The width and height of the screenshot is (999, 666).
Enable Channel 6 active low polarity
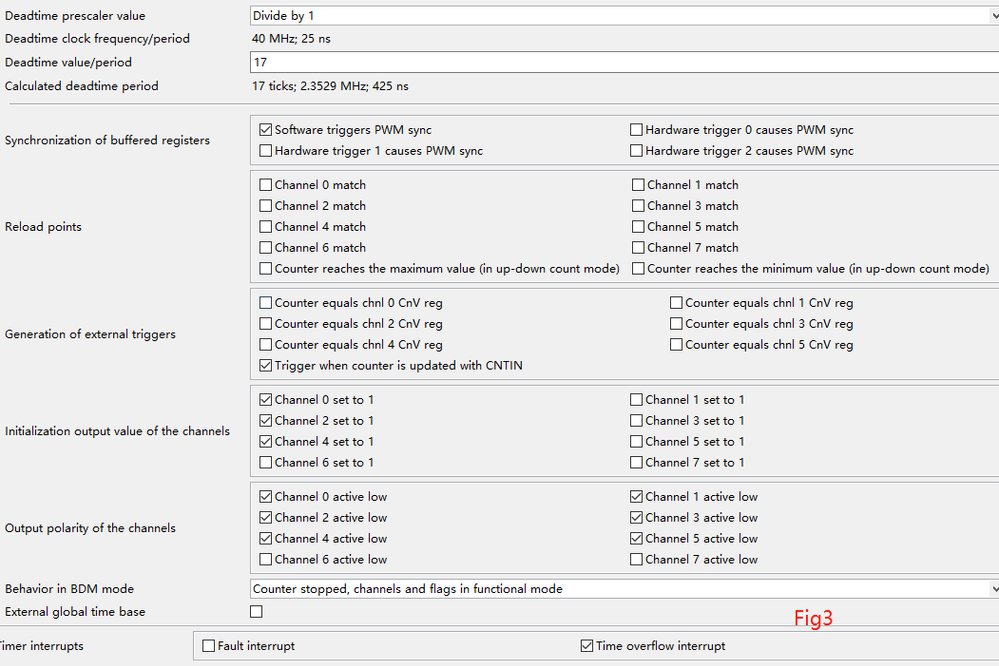(x=266, y=560)
